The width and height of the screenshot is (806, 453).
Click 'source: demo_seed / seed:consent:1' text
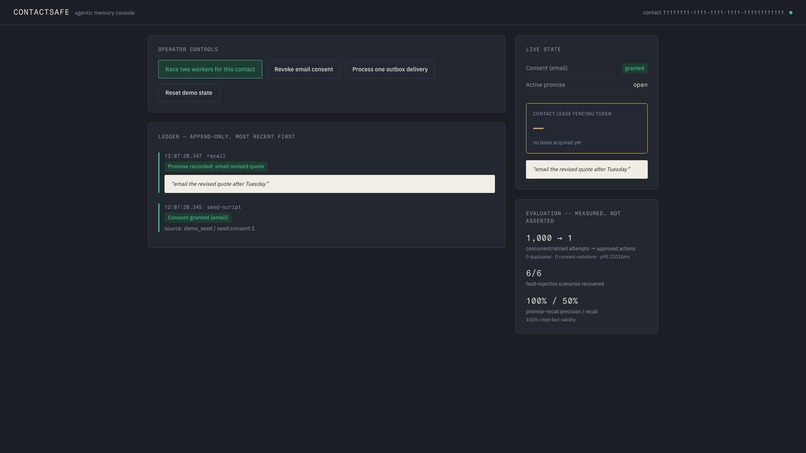(209, 228)
